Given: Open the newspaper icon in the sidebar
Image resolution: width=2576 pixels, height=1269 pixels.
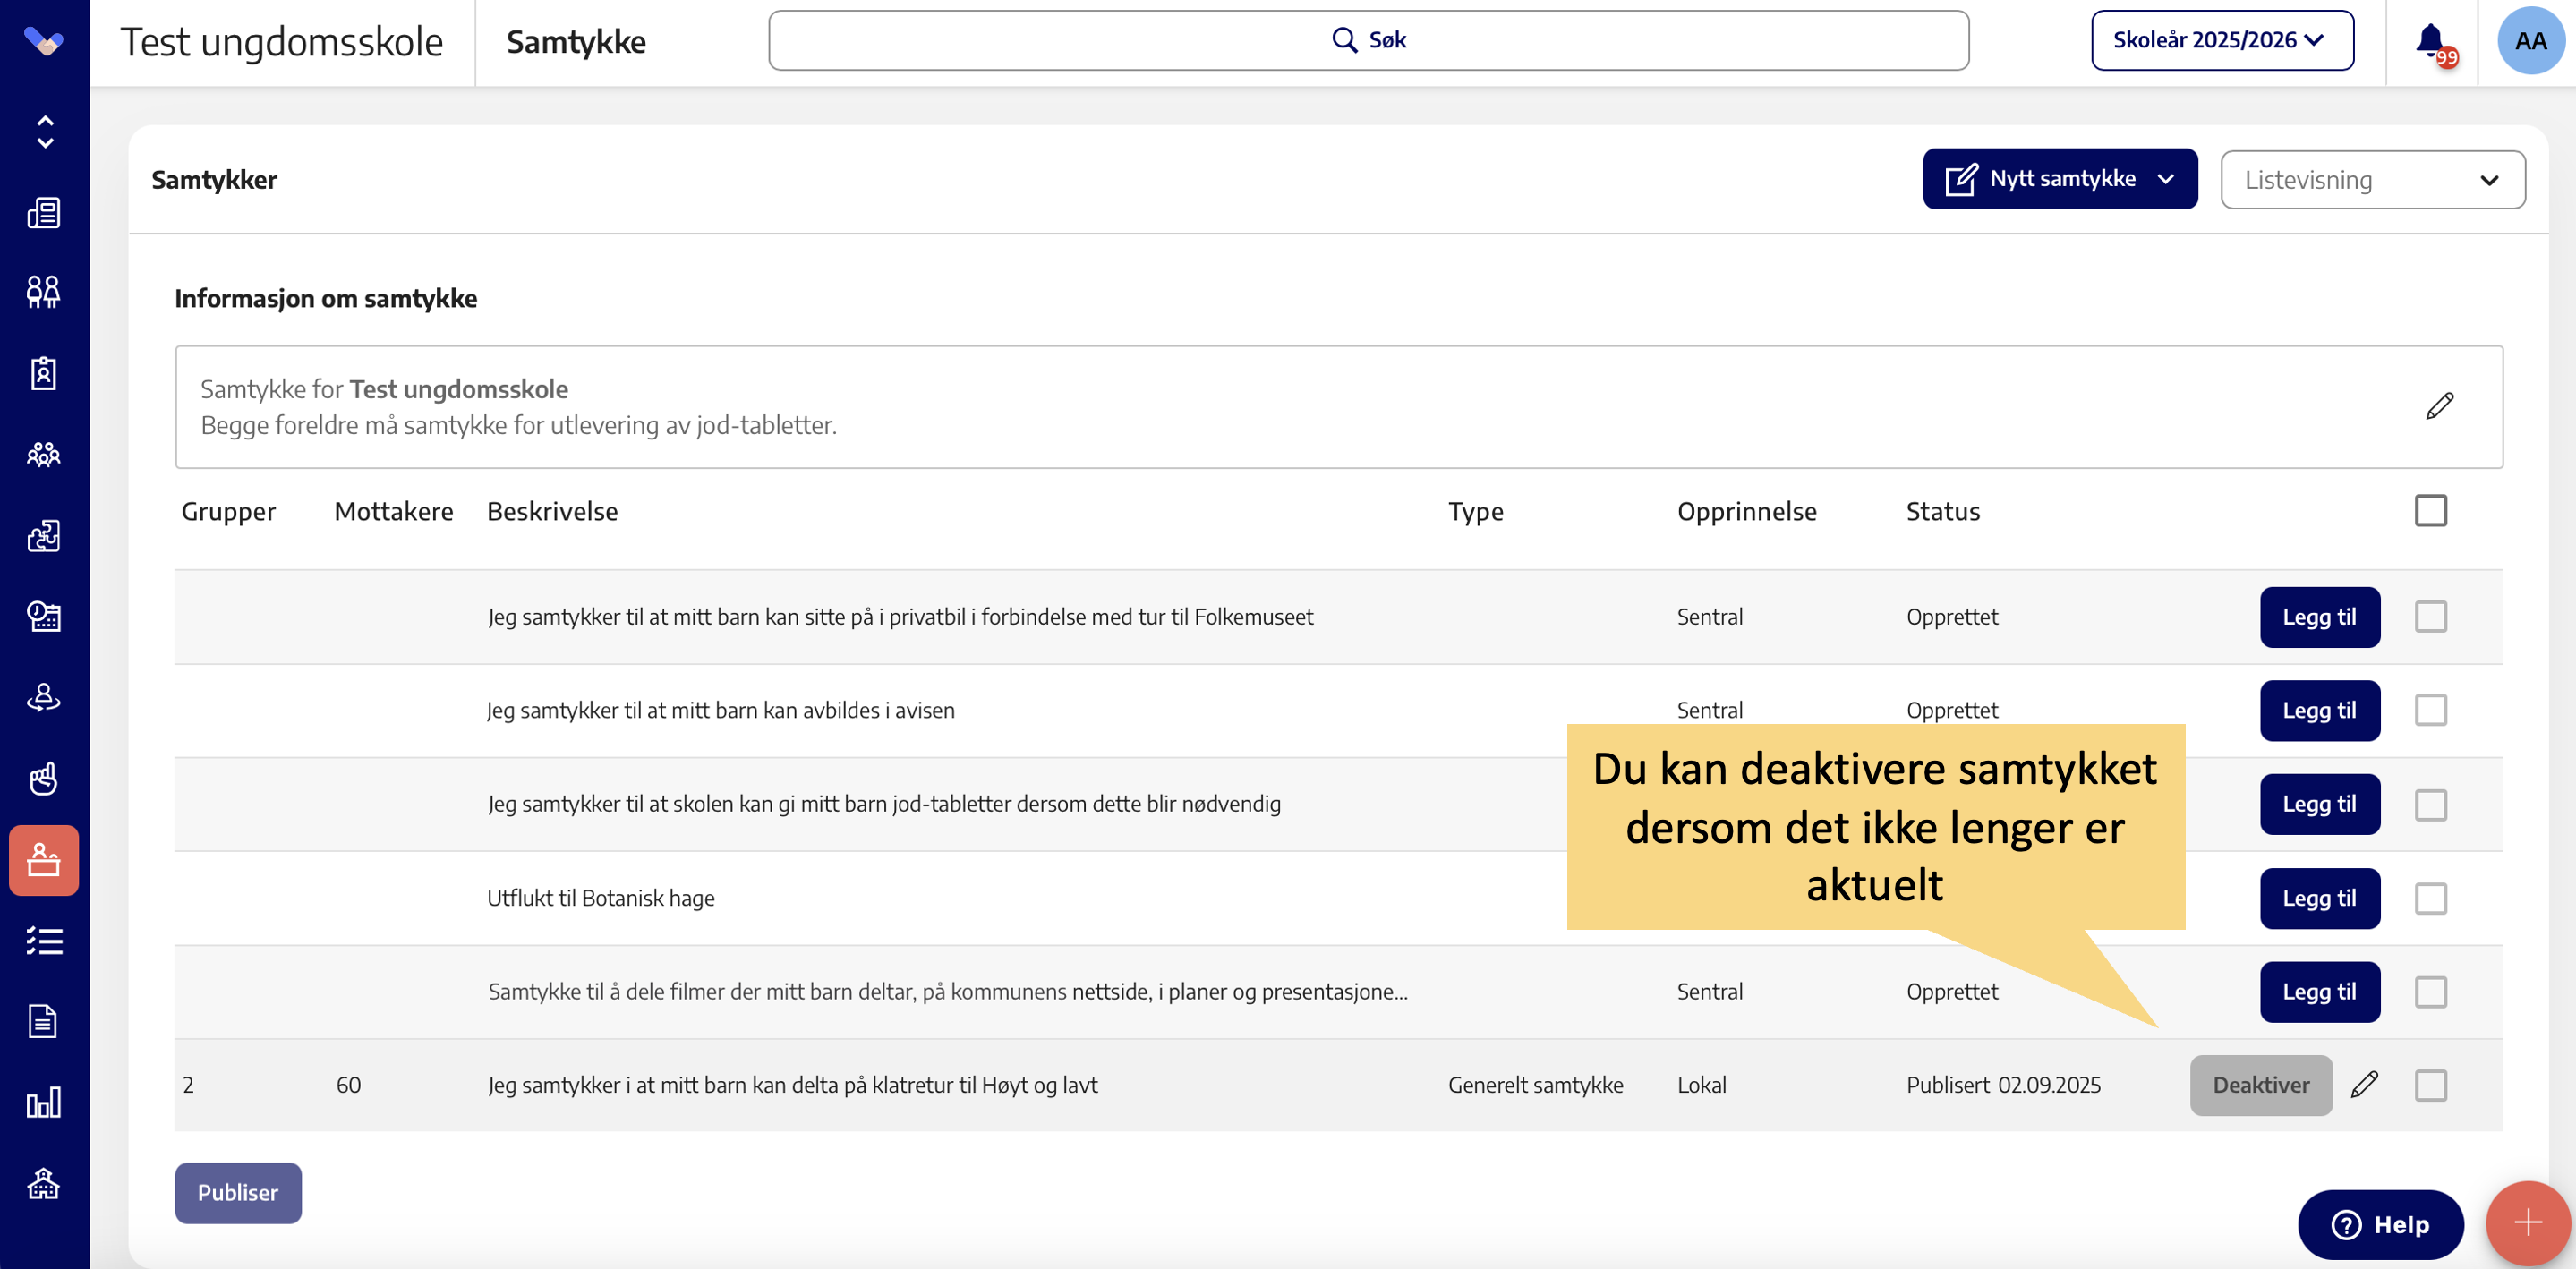Looking at the screenshot, I should 44,212.
